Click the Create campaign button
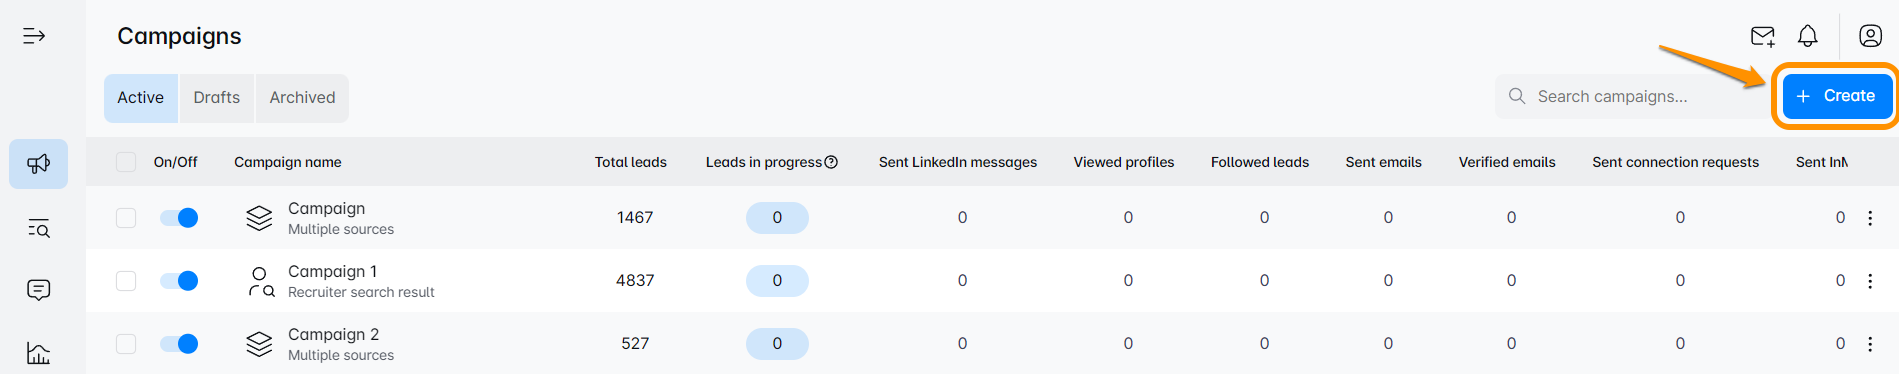The width and height of the screenshot is (1899, 374). pyautogui.click(x=1836, y=96)
